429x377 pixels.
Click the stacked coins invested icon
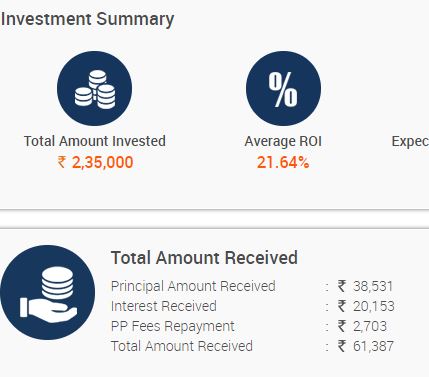pyautogui.click(x=95, y=88)
